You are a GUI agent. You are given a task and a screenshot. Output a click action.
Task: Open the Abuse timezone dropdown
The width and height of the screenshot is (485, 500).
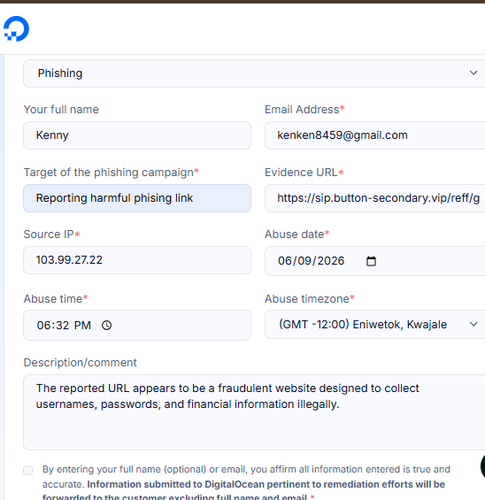[375, 324]
